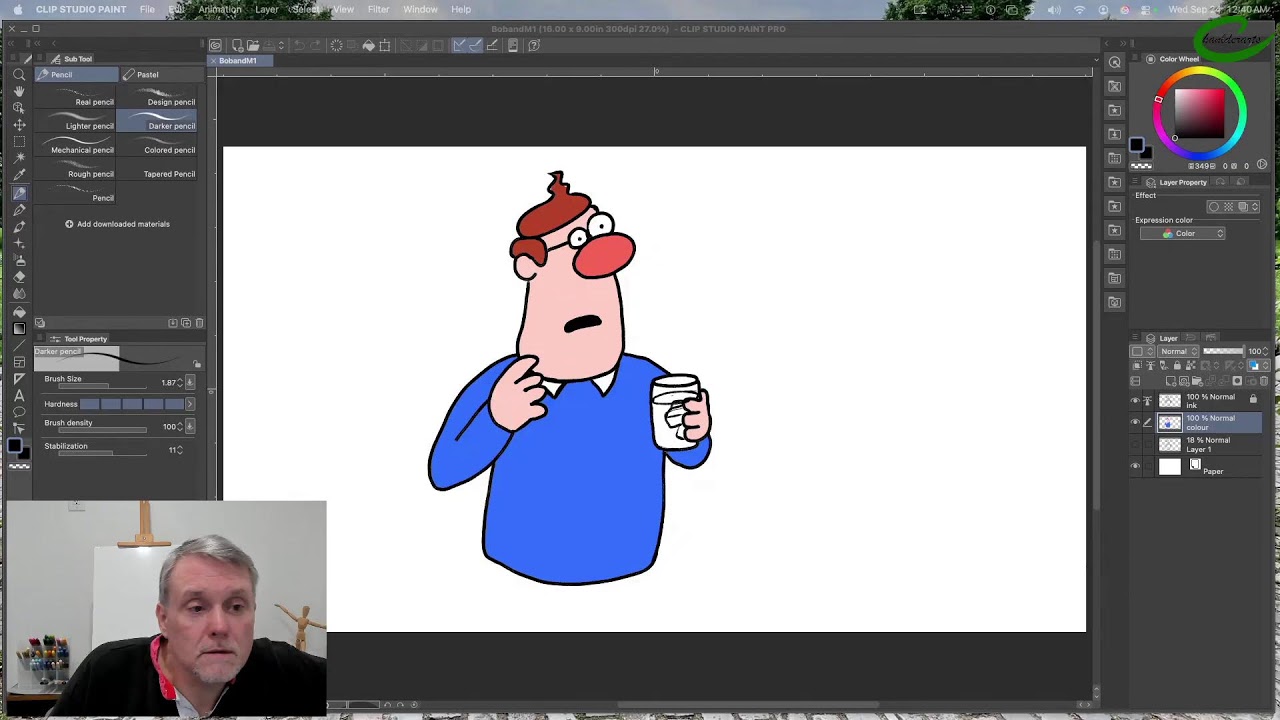Viewport: 1280px width, 720px height.
Task: Toggle visibility of the ink layer
Action: tap(1135, 400)
